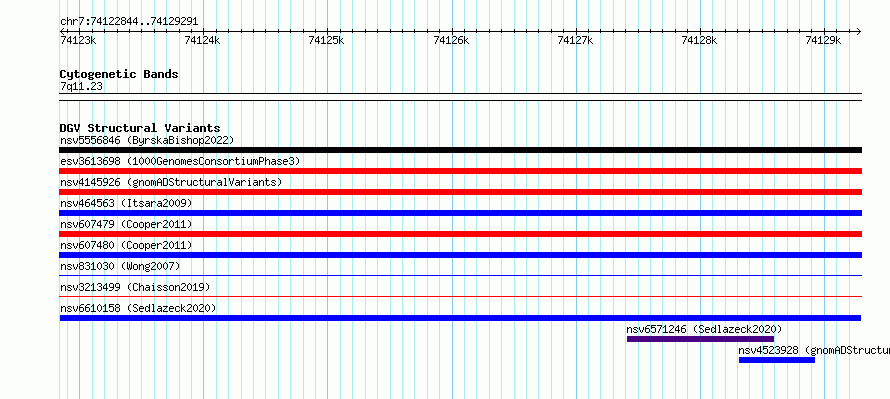Click the nsv6610158 (Sedlazeck2020) label
The image size is (890, 399).
pyautogui.click(x=138, y=308)
